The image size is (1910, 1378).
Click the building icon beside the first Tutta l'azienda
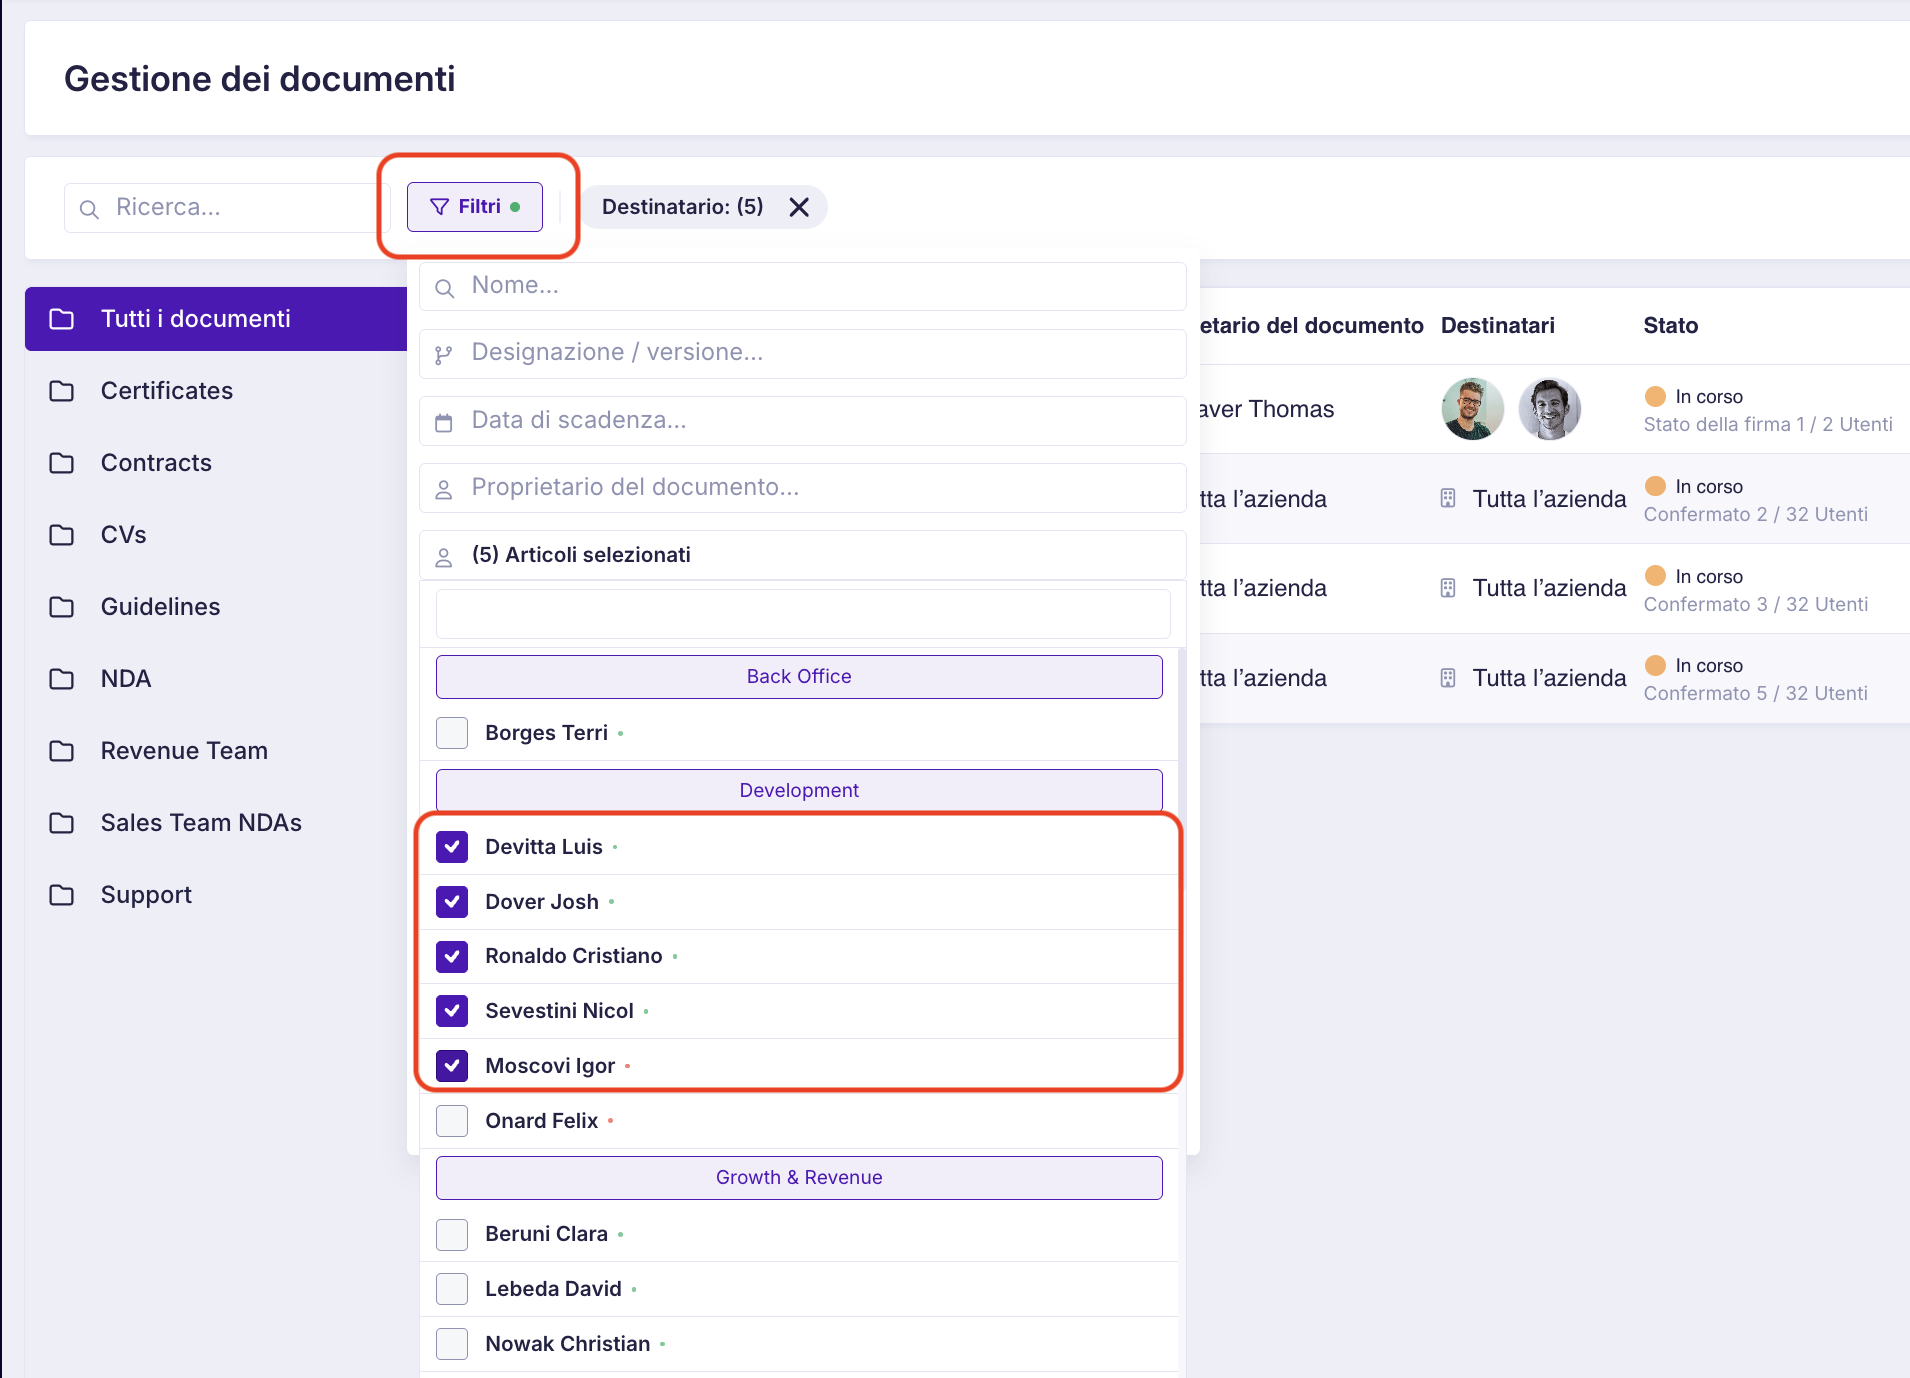point(1447,499)
